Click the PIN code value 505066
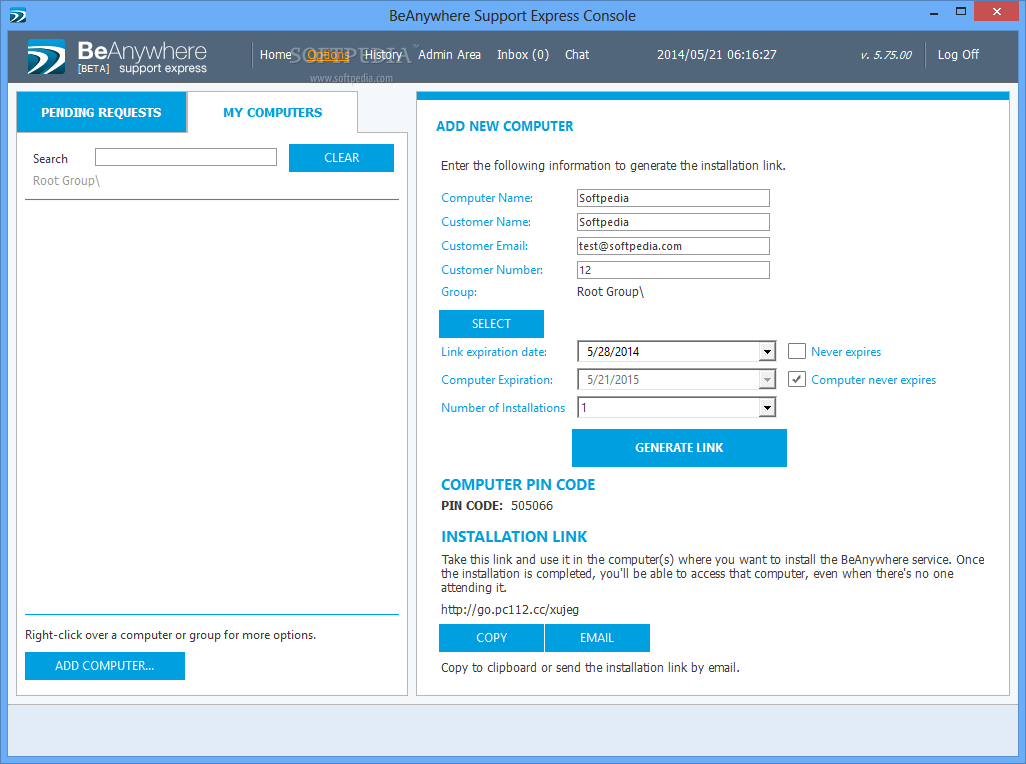Image resolution: width=1026 pixels, height=764 pixels. 532,506
